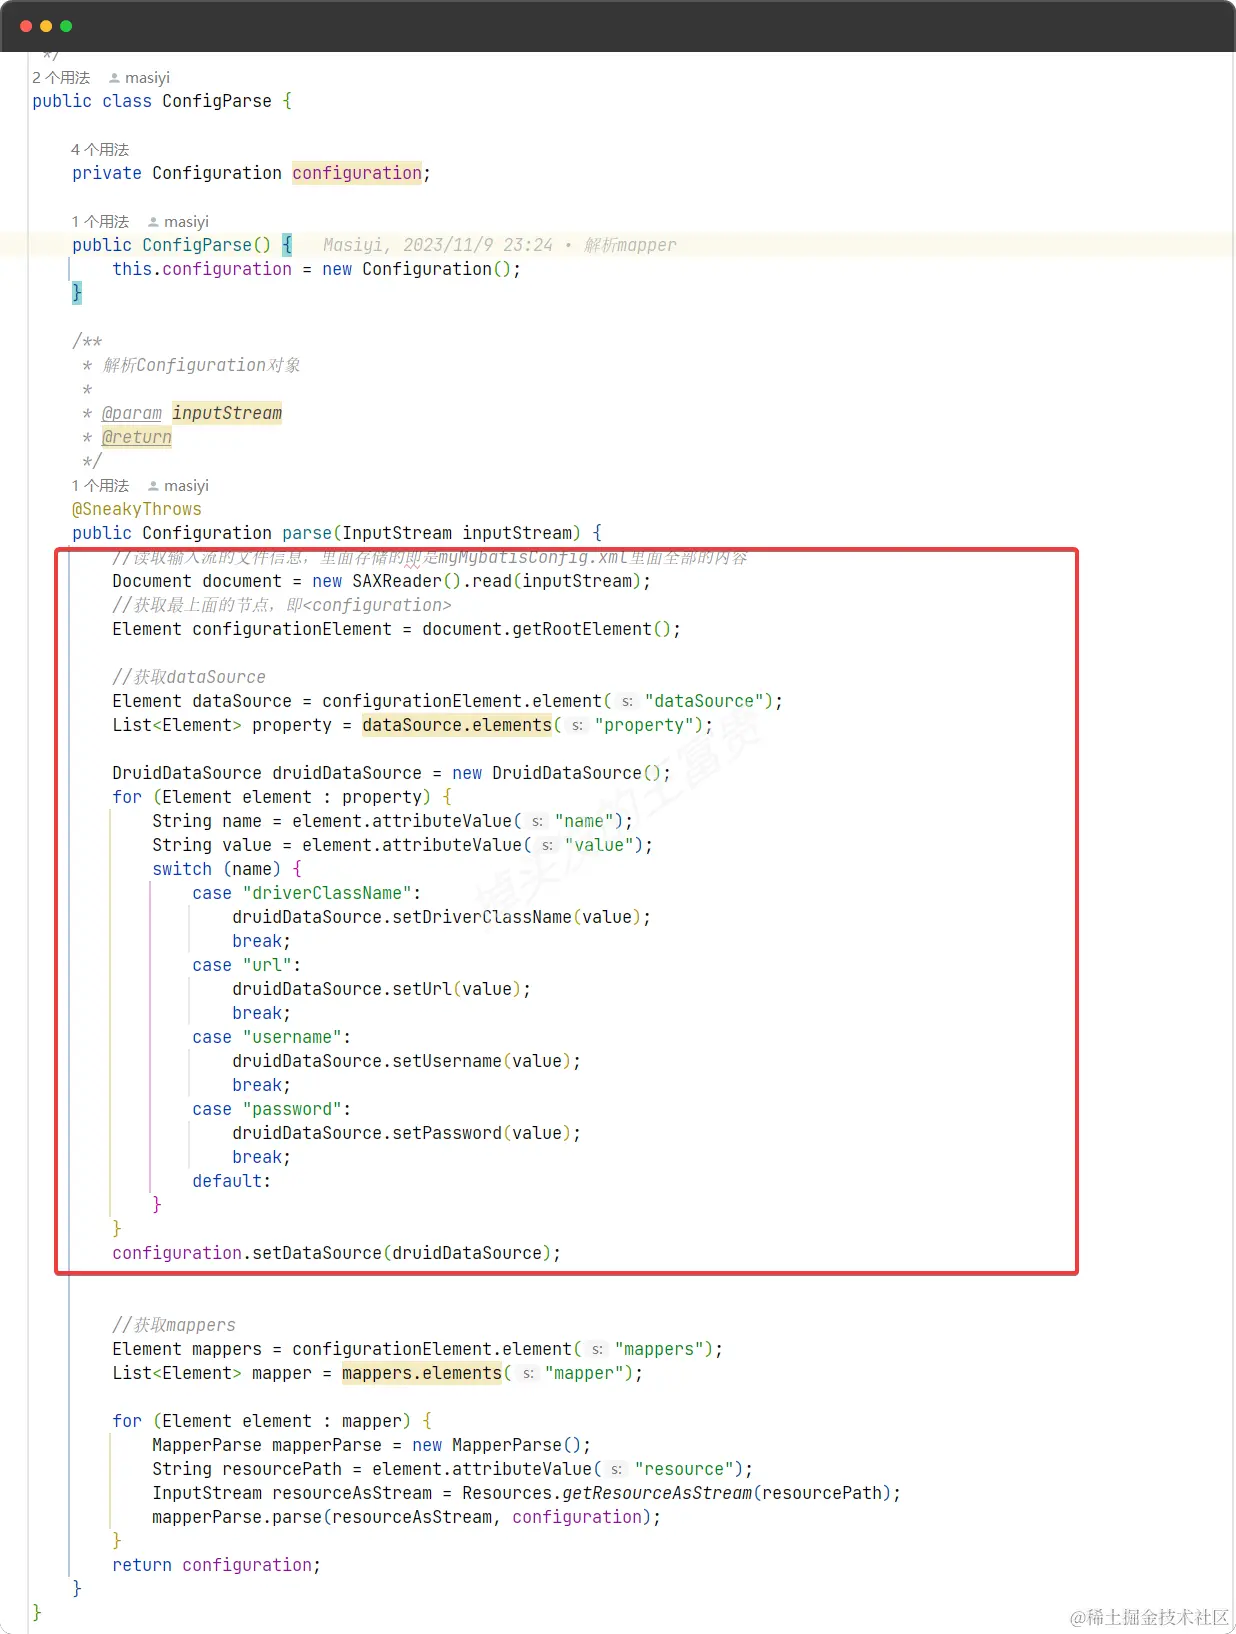
Task: Click the italic "getResourceAsStream" method call
Action: pos(657,1493)
